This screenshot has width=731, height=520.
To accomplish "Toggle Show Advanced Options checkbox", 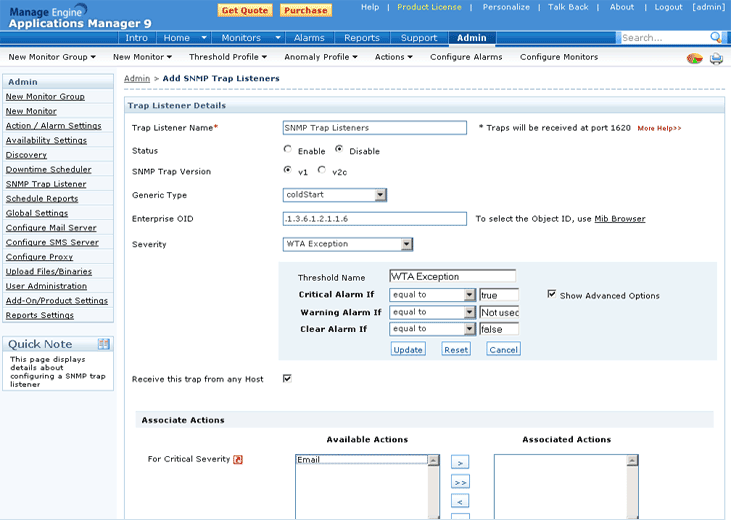I will click(x=552, y=294).
